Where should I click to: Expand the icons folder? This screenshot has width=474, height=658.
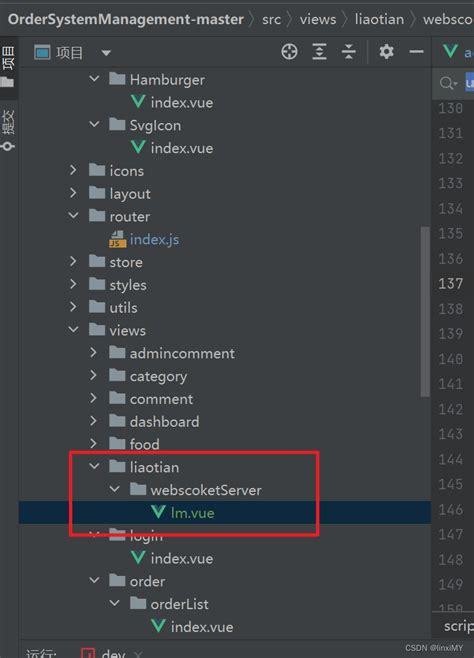tap(73, 170)
